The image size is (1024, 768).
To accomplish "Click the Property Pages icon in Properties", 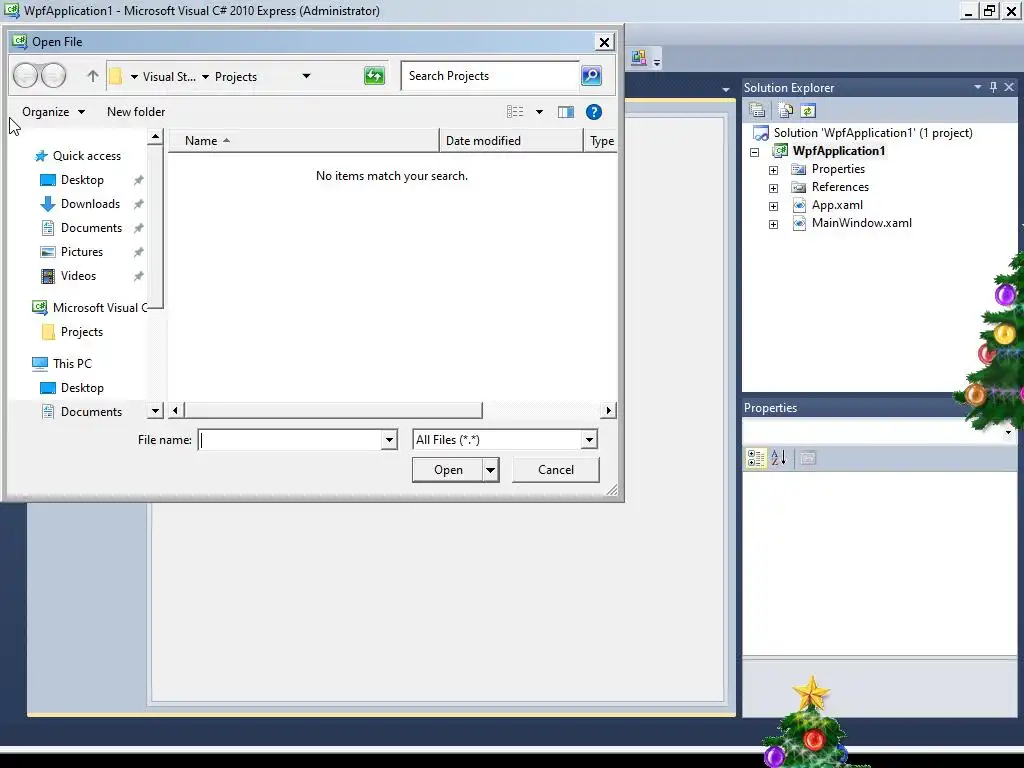I will pos(807,458).
